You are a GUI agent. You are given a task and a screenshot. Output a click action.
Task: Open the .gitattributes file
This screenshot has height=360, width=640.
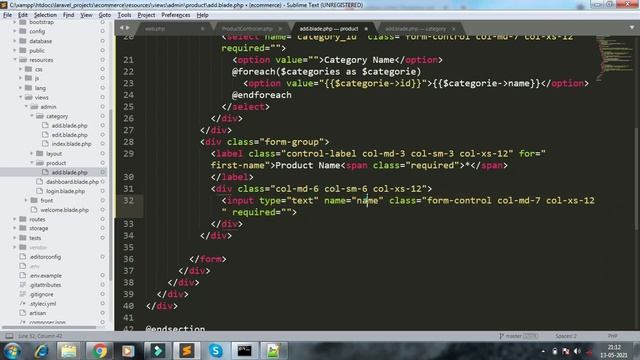45,285
